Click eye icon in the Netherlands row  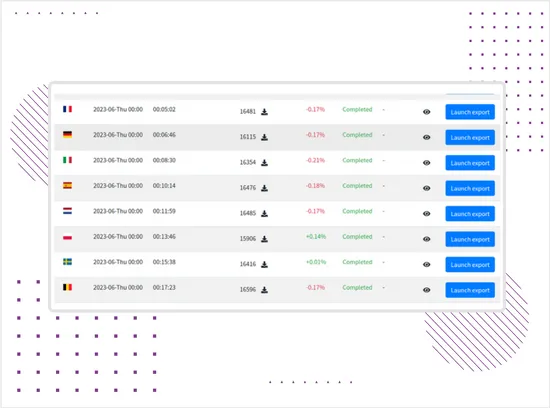tap(427, 214)
